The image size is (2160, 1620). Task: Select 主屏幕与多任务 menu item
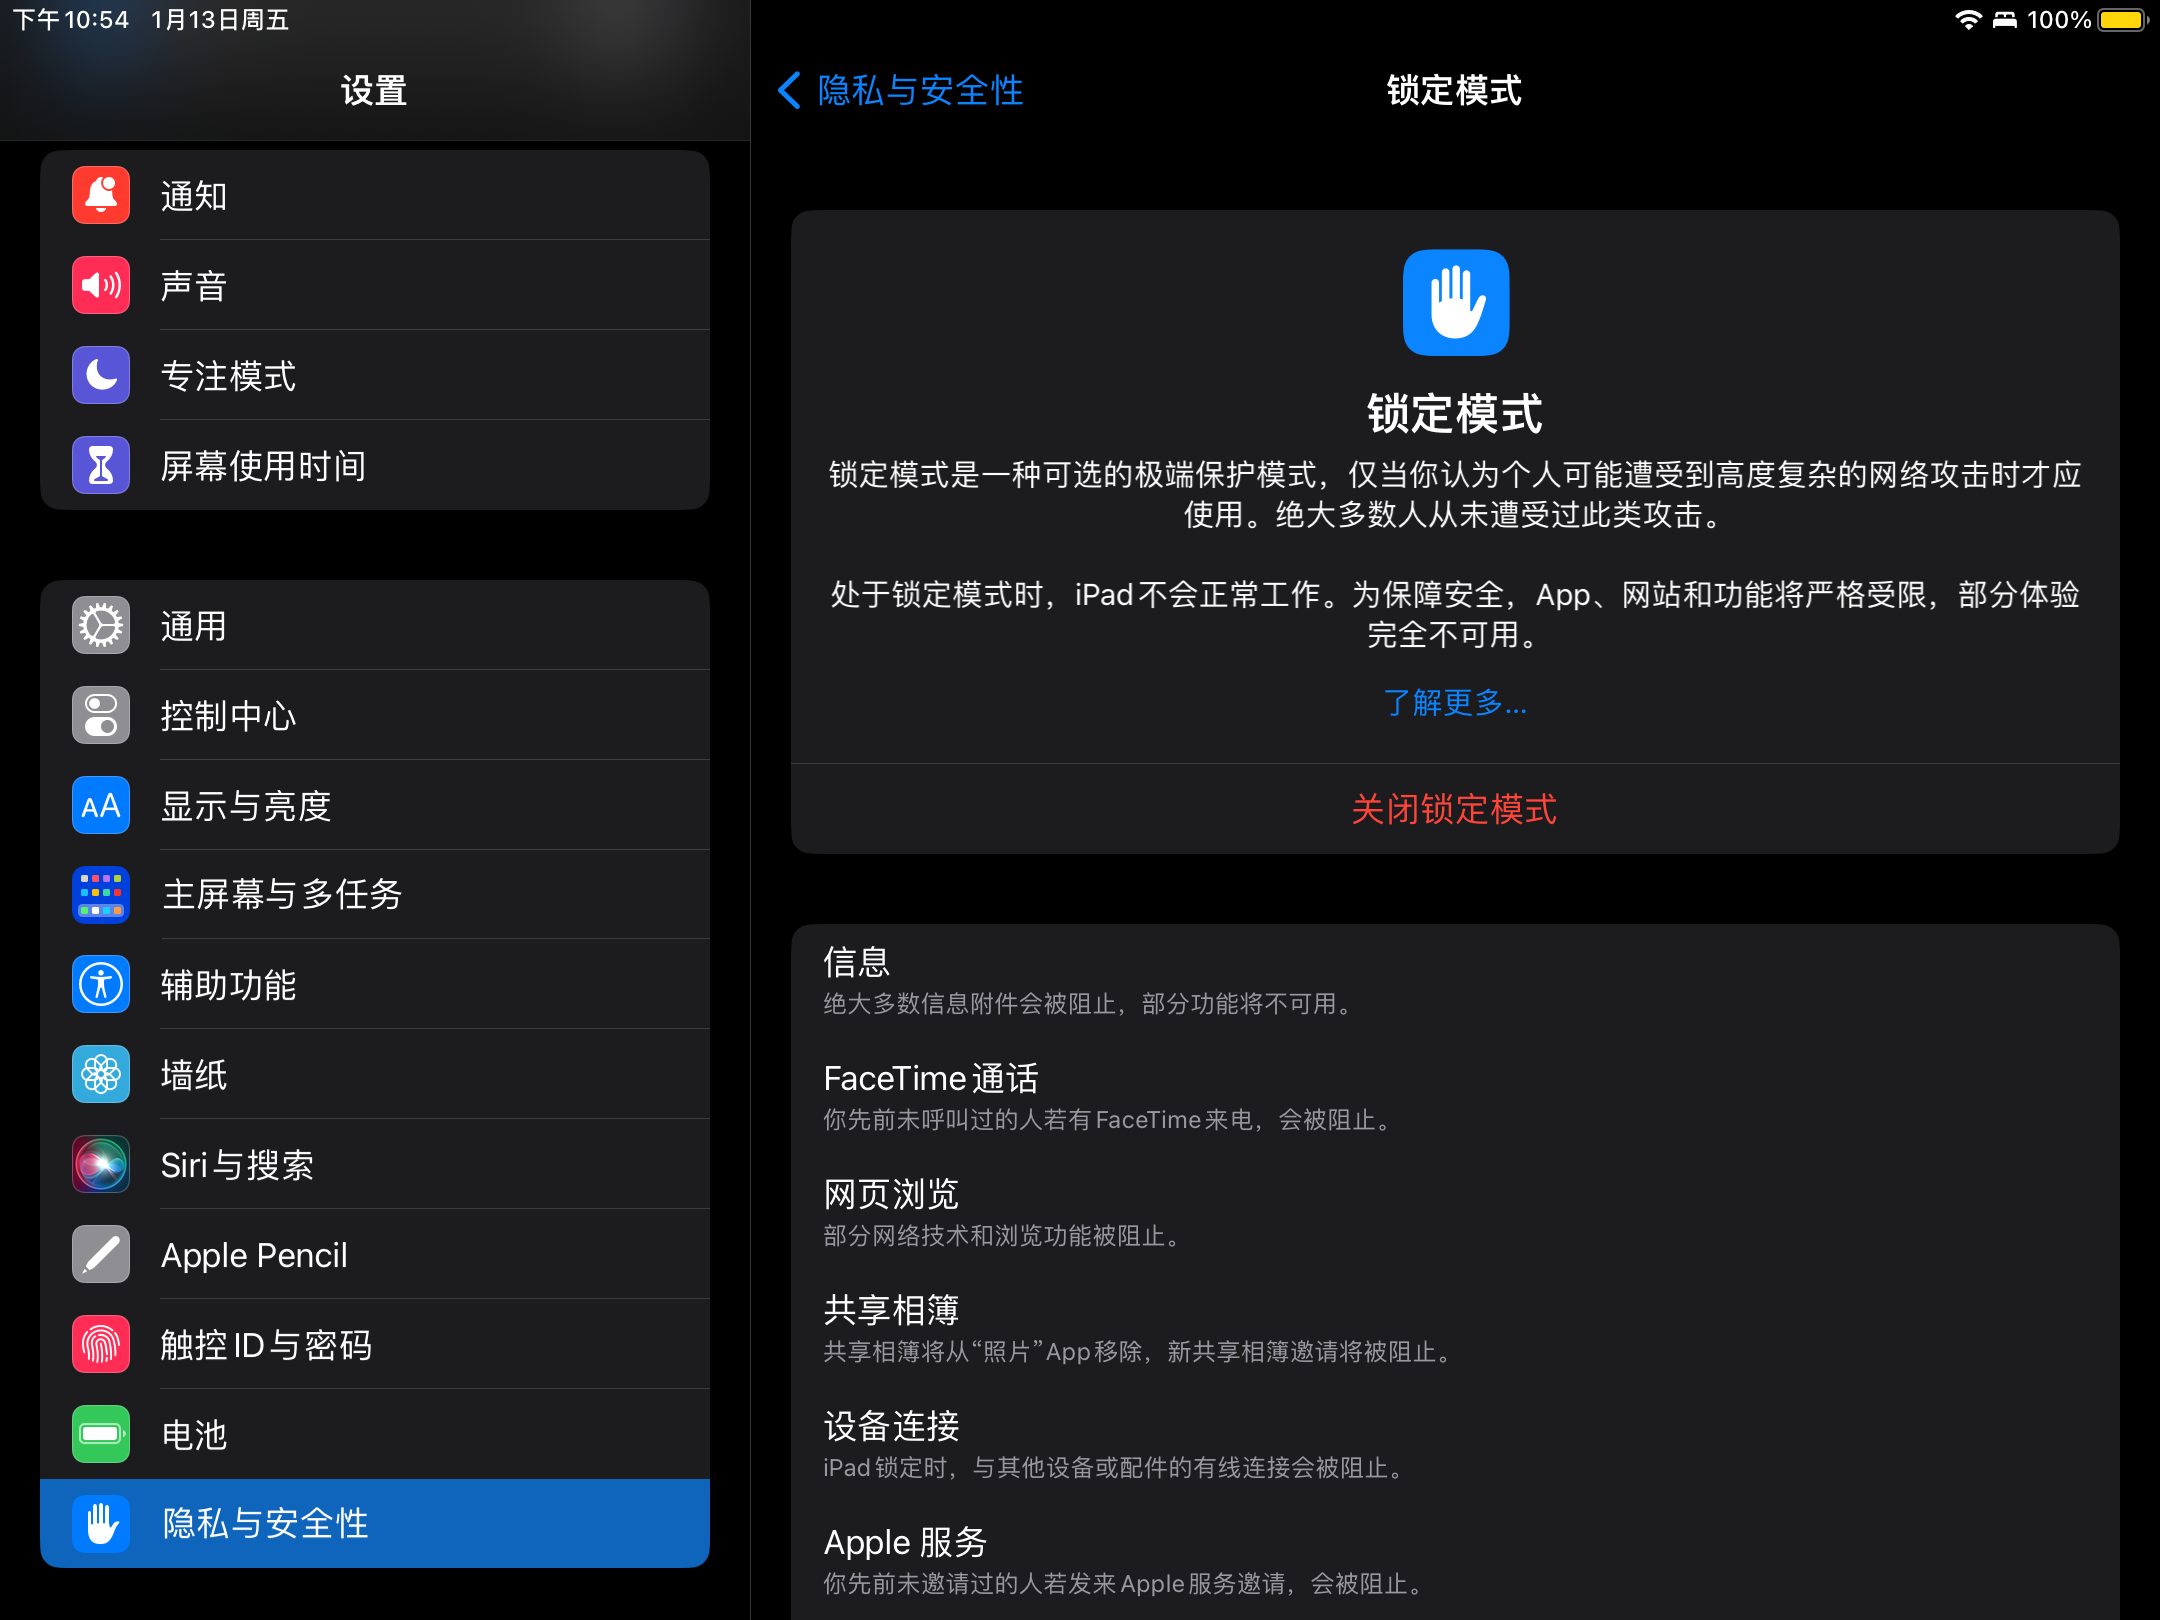tap(282, 895)
